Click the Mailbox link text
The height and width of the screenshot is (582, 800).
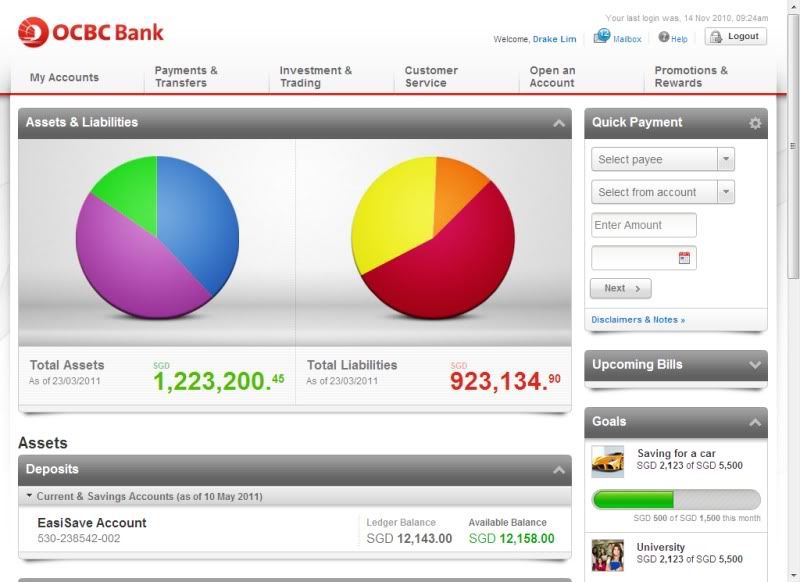(627, 39)
